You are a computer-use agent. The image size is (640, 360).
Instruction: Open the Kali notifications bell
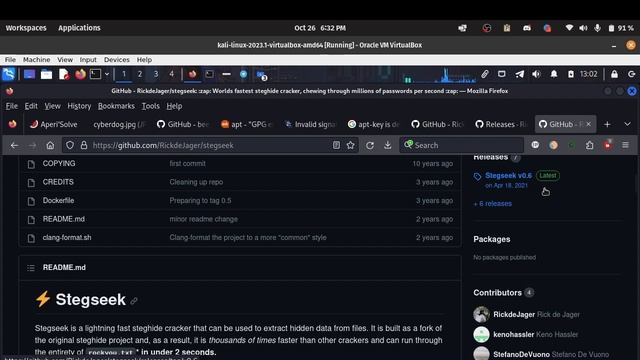[x=554, y=74]
